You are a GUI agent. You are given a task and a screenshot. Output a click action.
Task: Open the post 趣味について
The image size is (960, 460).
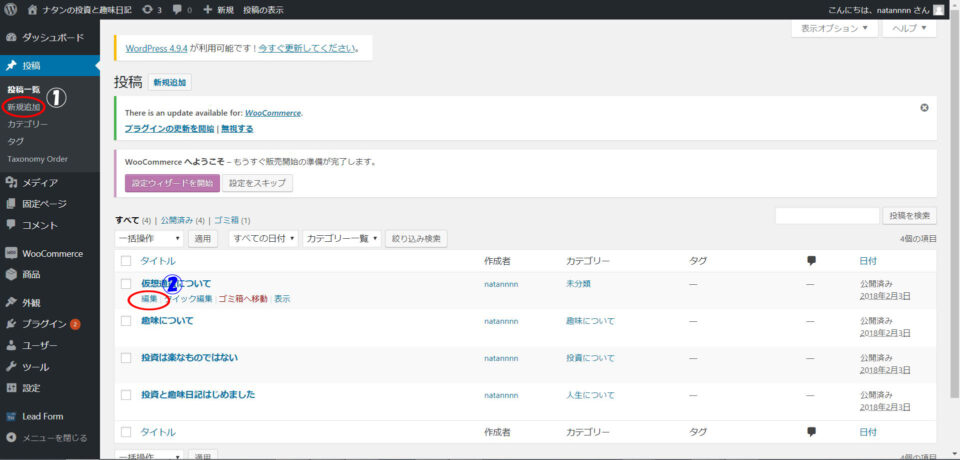(x=167, y=320)
